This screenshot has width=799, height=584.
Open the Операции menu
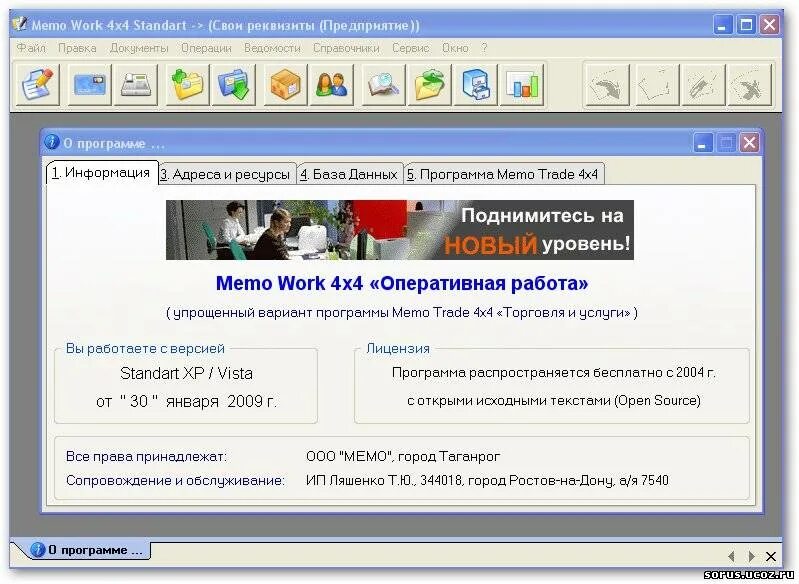point(206,48)
